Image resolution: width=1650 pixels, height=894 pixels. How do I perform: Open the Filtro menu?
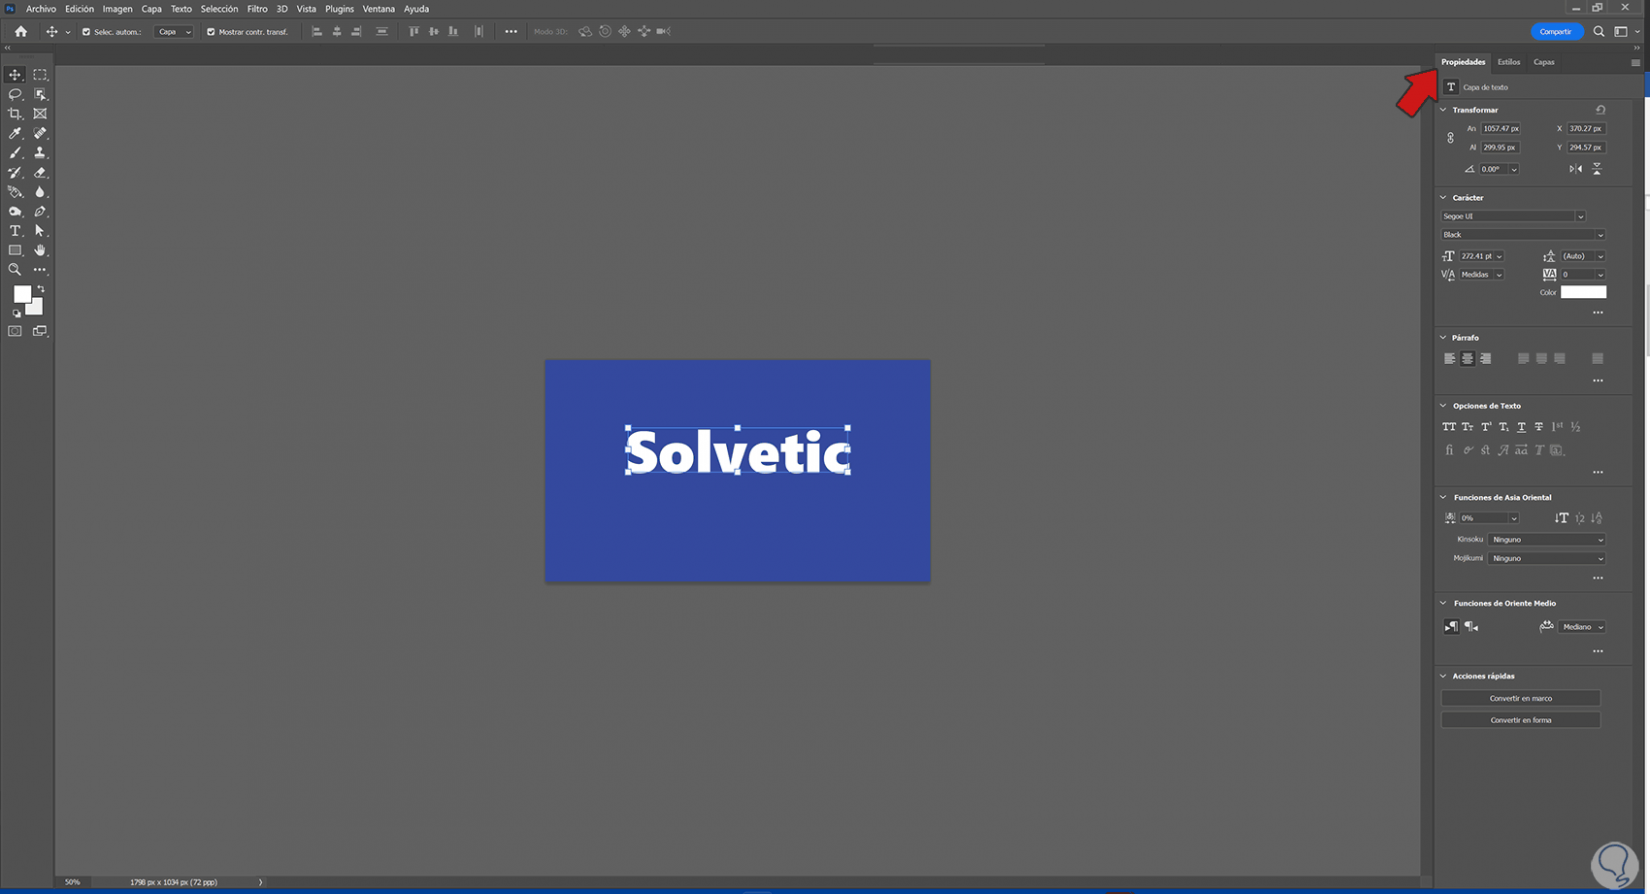(257, 9)
